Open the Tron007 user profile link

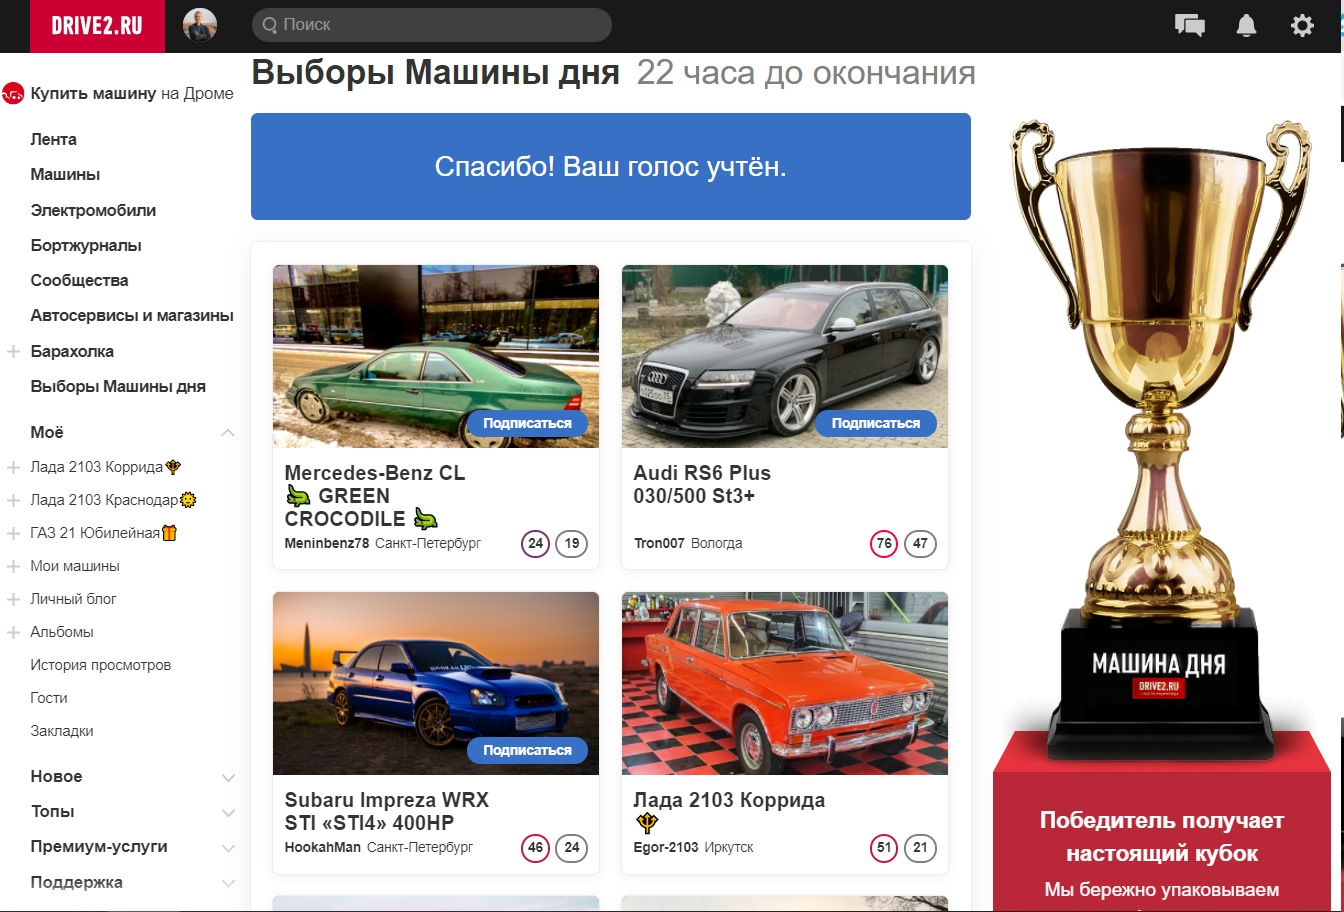coord(659,544)
